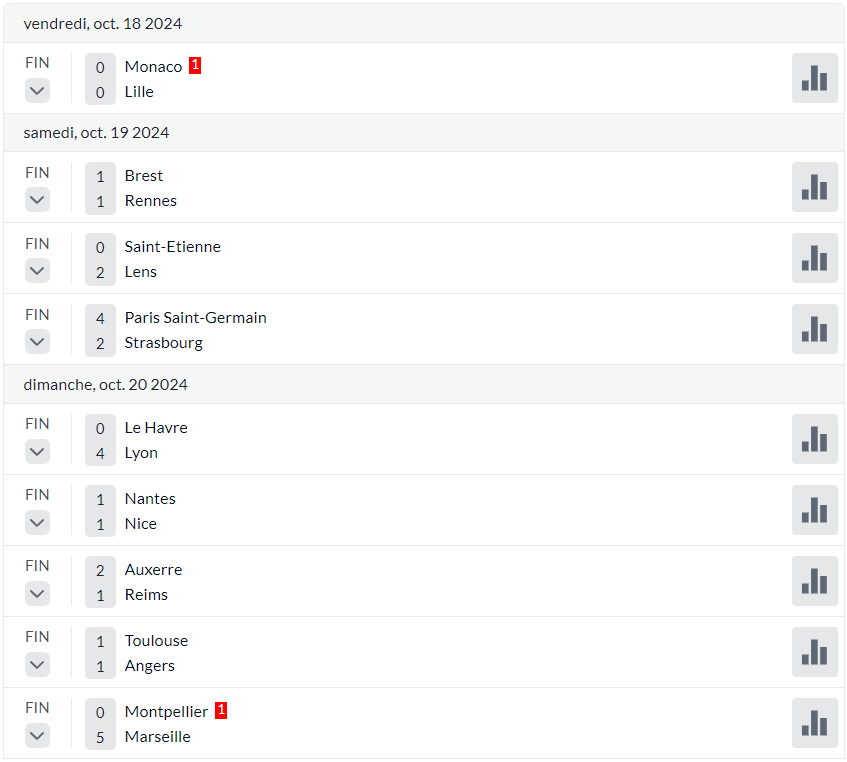Expand Auxerre vs Reims chevron
The image size is (847, 762).
[37, 594]
